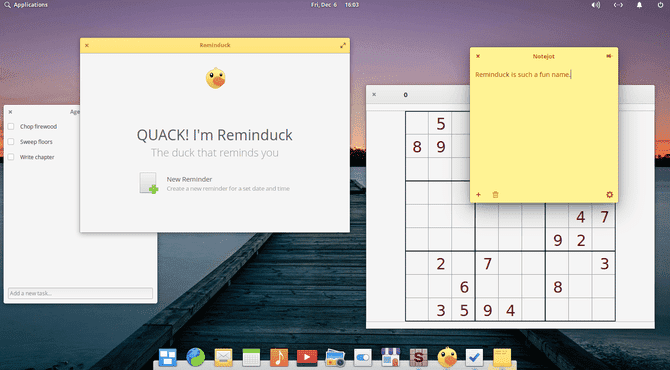Click the Reminduck duck icon in the dock
The height and width of the screenshot is (370, 670).
[447, 357]
